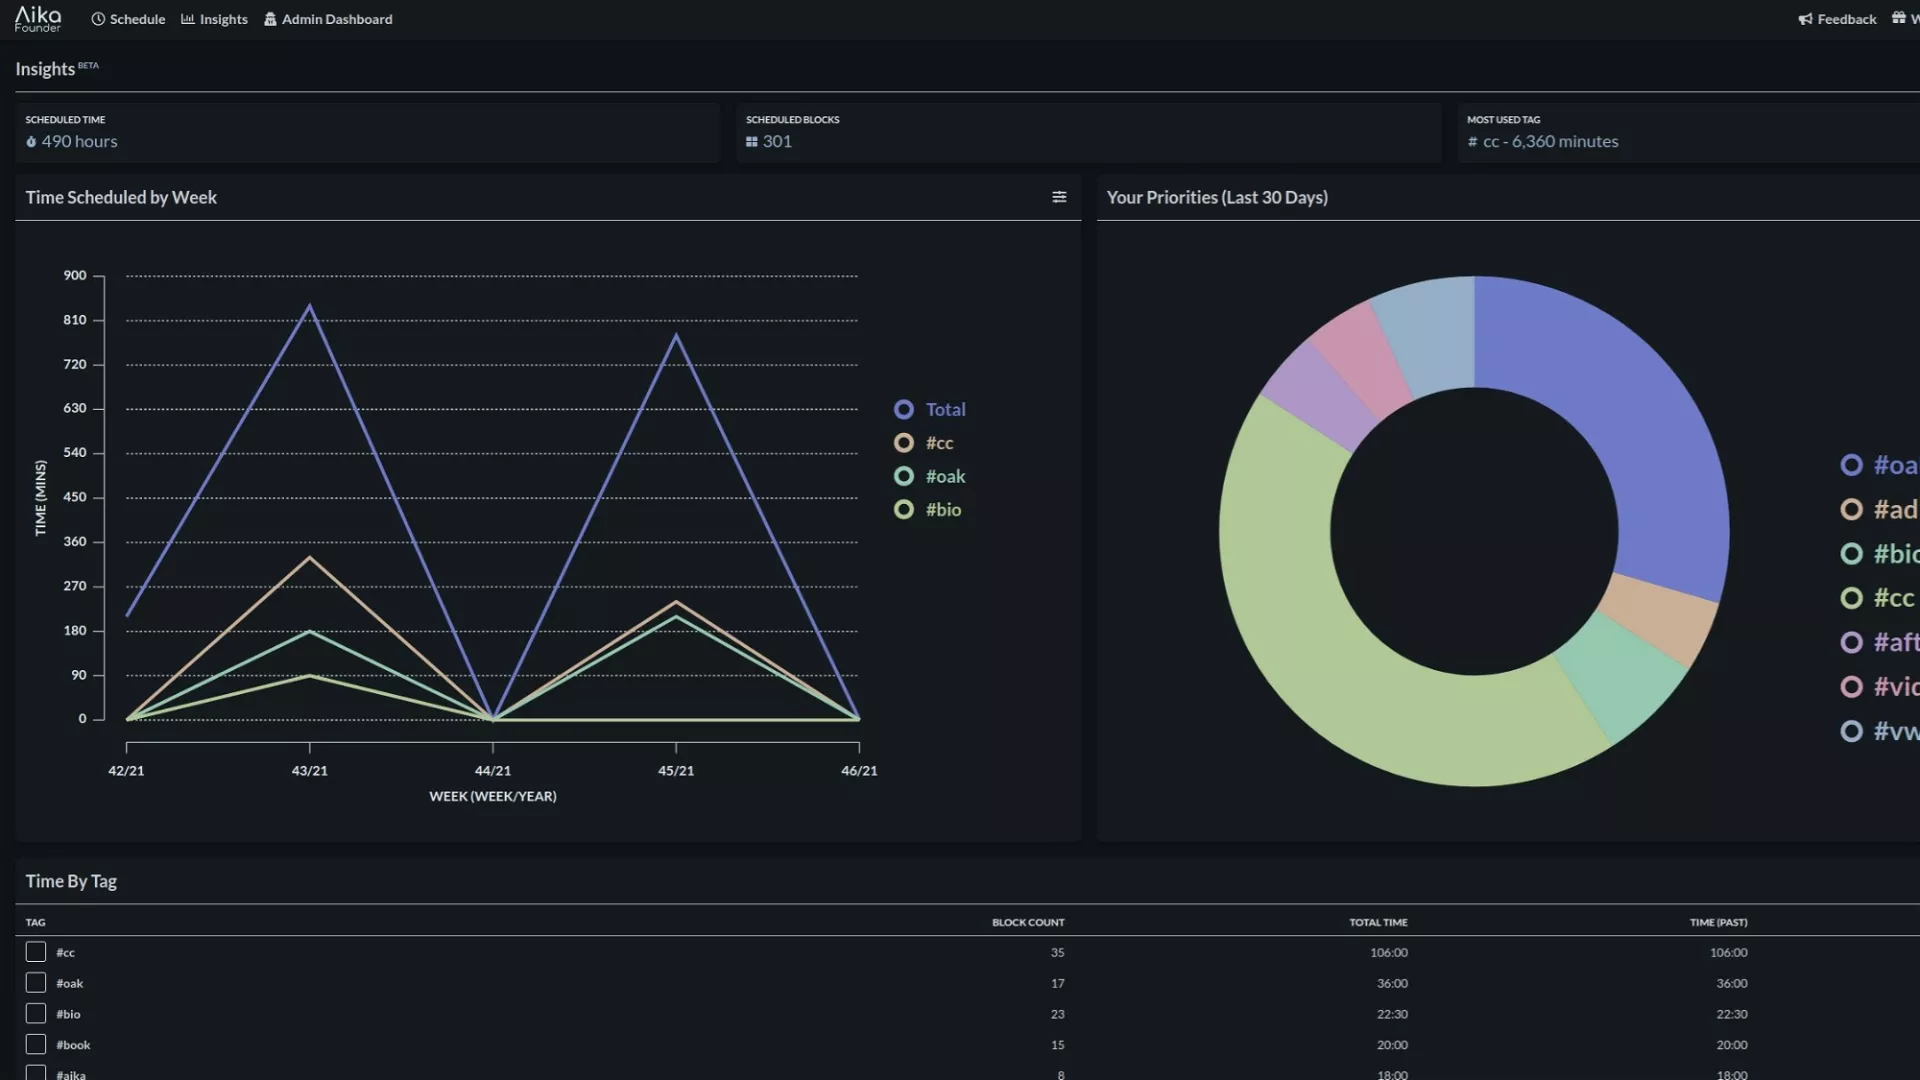Open chart filter settings icon
1920x1080 pixels.
coord(1059,197)
